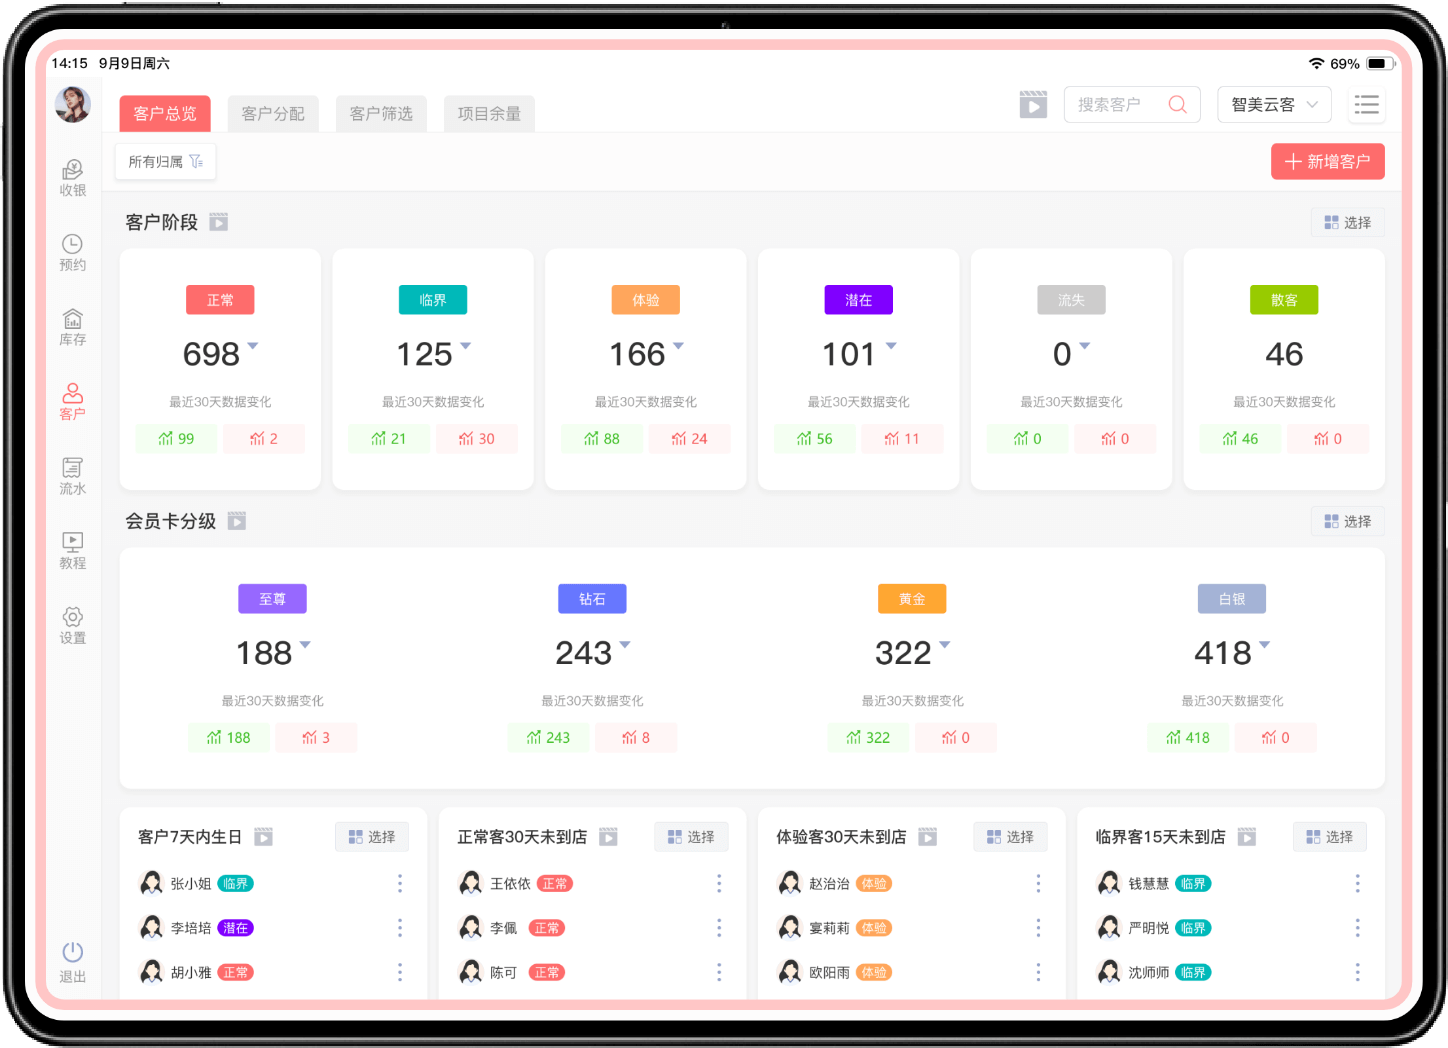Viewport: 1448px width, 1048px height.
Task: Expand the dropdown arrow beside 698
Action: pos(253,346)
